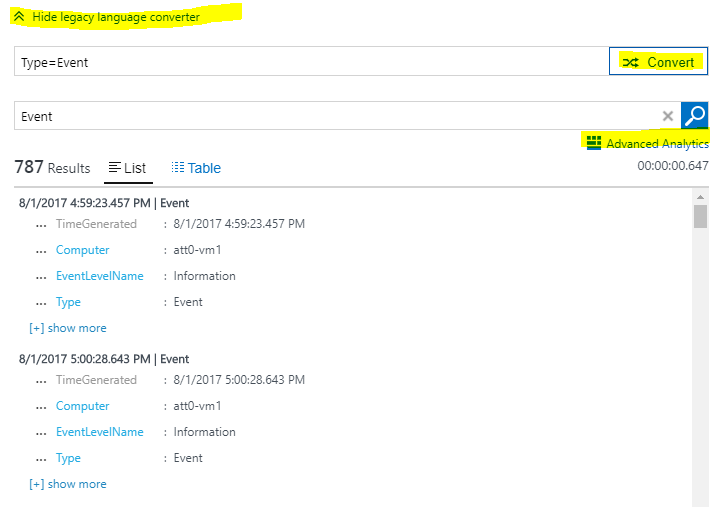The width and height of the screenshot is (722, 507).
Task: Switch to the Table view tab
Action: (196, 168)
